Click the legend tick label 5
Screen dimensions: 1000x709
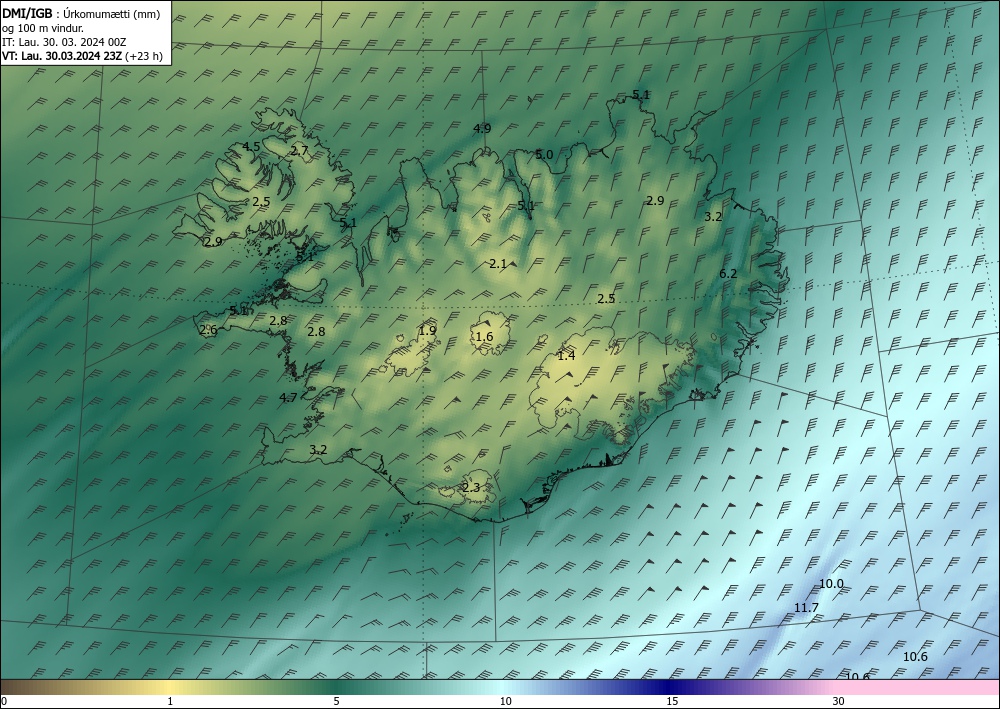(336, 701)
